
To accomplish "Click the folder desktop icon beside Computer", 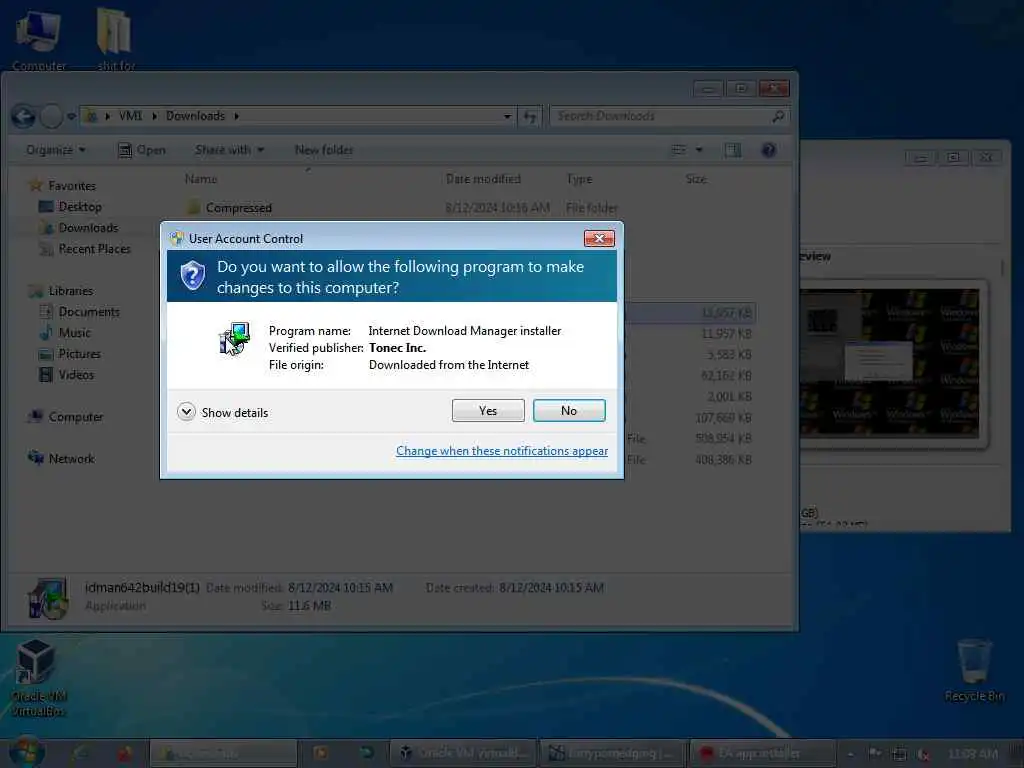I will (x=115, y=39).
